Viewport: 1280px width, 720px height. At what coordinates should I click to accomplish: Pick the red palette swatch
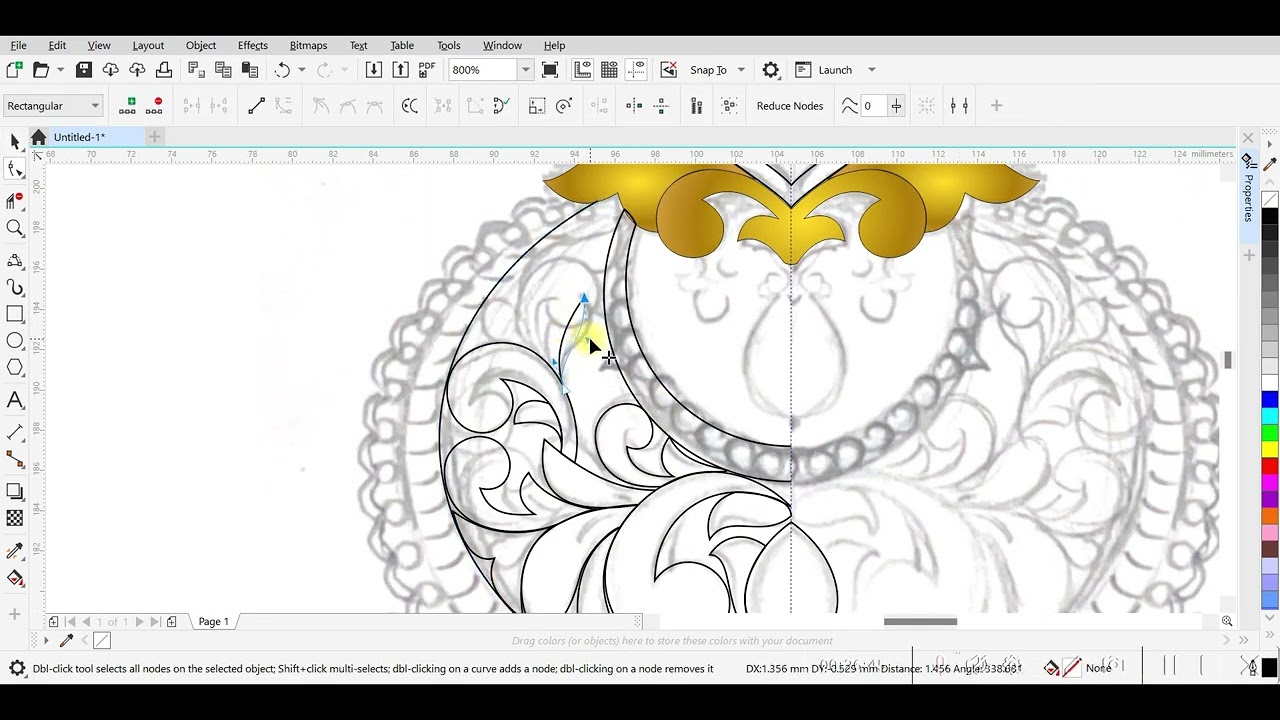(x=1269, y=467)
